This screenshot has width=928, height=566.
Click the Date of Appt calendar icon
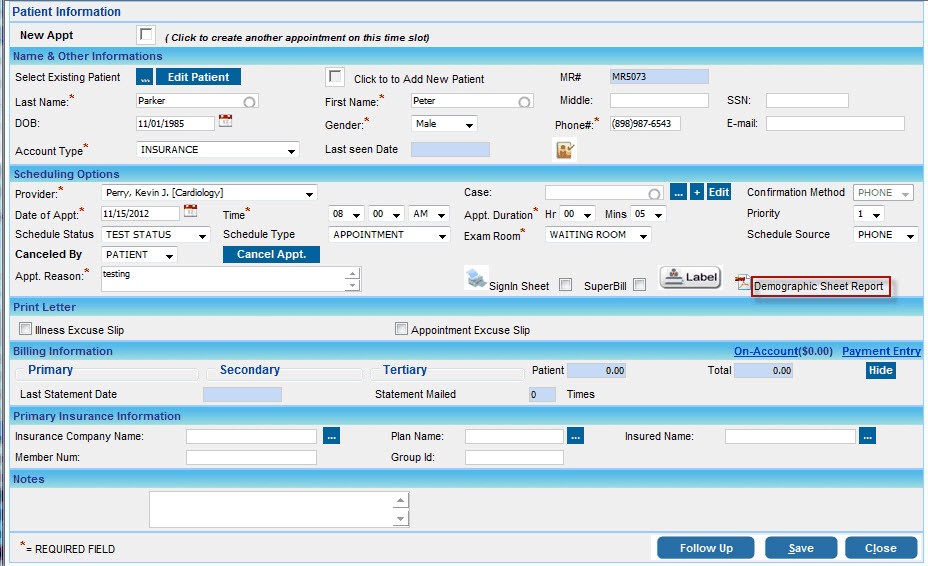point(190,212)
